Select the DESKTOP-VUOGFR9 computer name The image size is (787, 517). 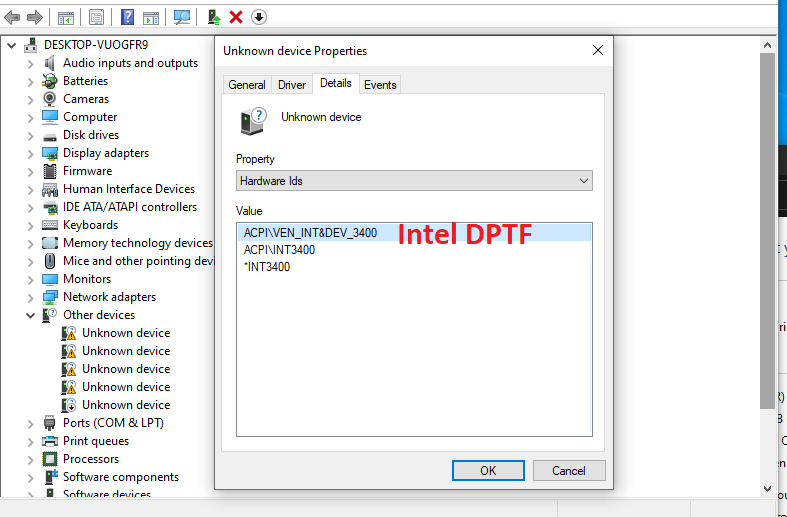[96, 45]
